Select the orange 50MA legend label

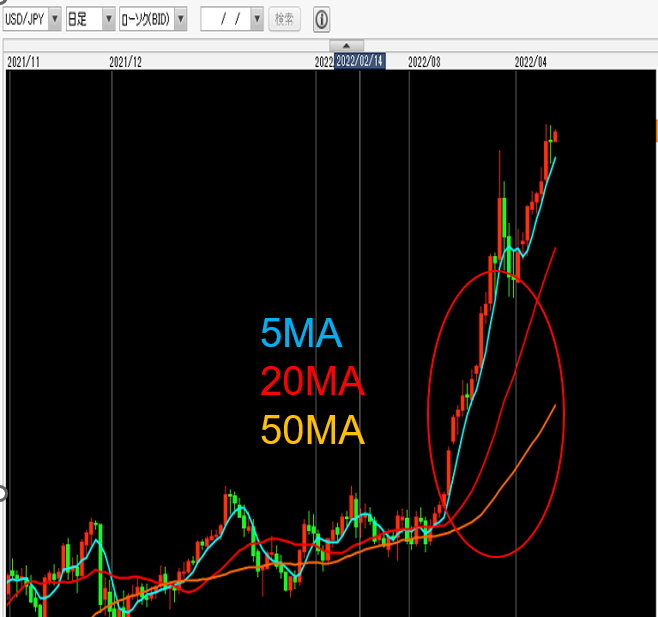312,430
